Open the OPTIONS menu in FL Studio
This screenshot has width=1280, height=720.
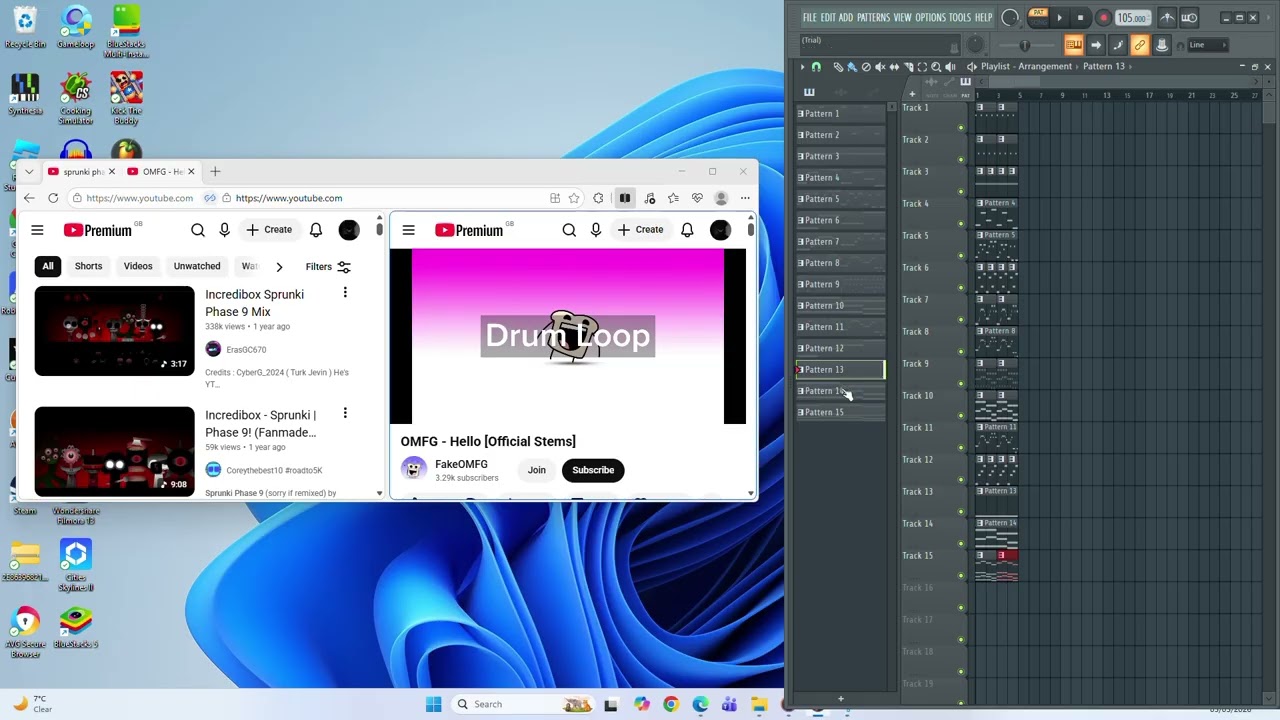pos(931,17)
